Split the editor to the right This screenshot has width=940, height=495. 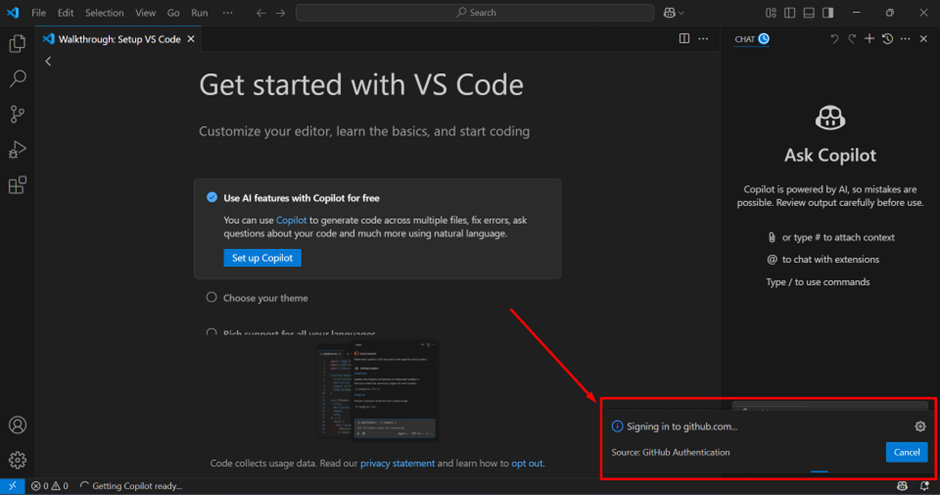[x=684, y=38]
